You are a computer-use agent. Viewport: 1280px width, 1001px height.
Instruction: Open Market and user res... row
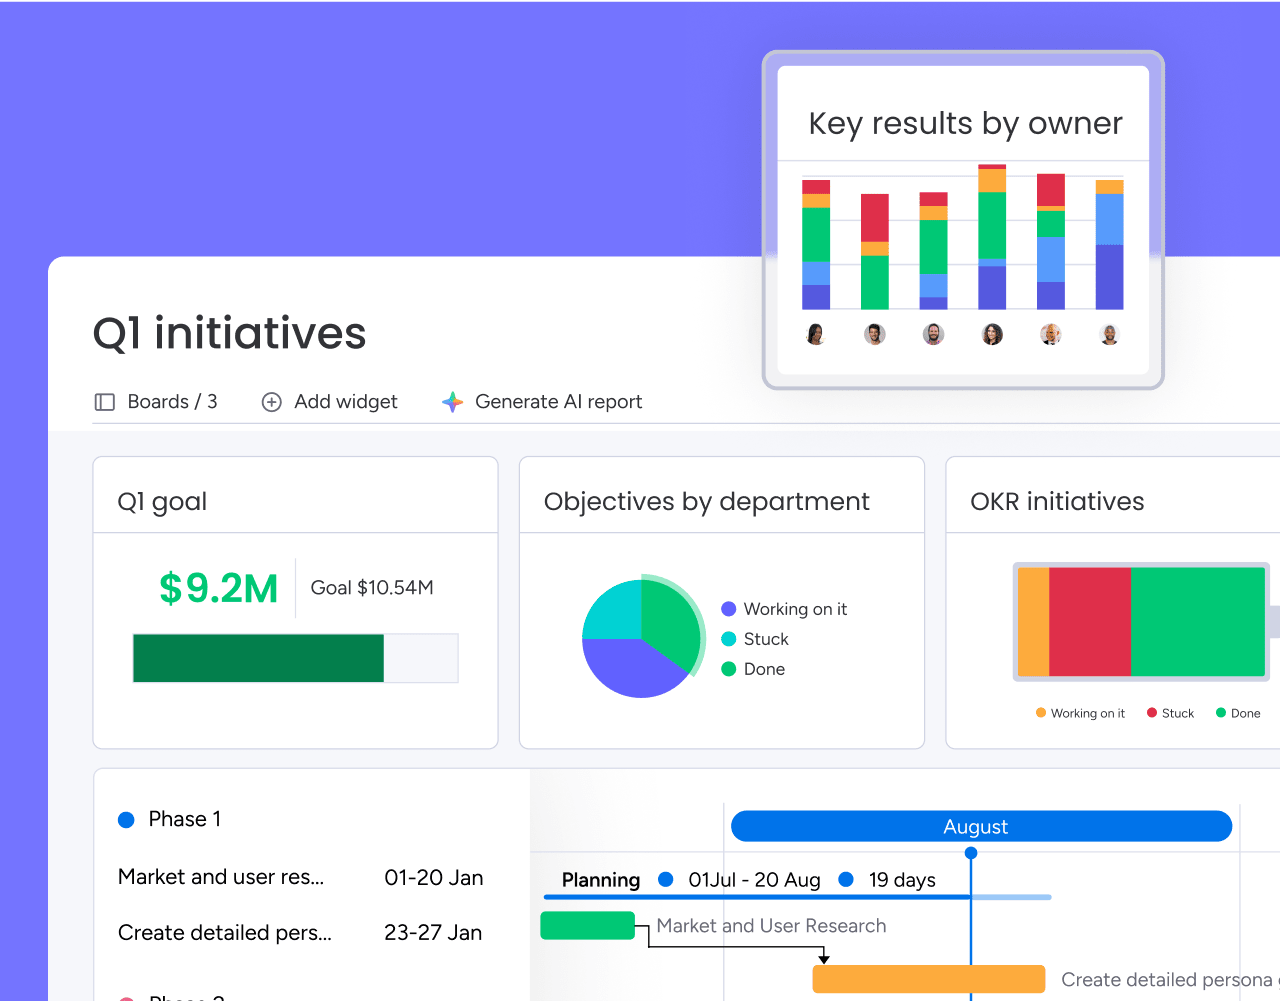pos(221,877)
